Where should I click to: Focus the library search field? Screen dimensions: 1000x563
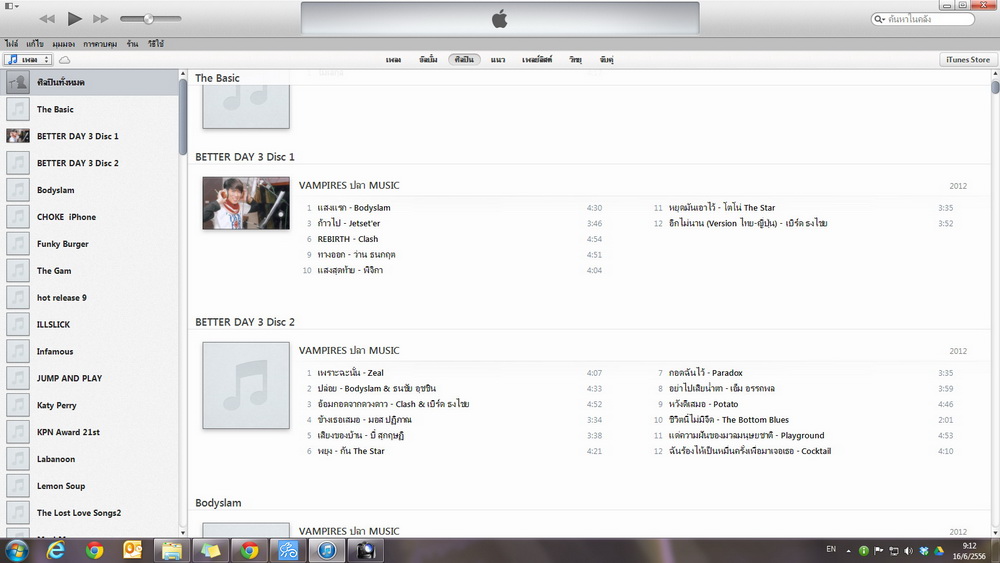tap(922, 19)
